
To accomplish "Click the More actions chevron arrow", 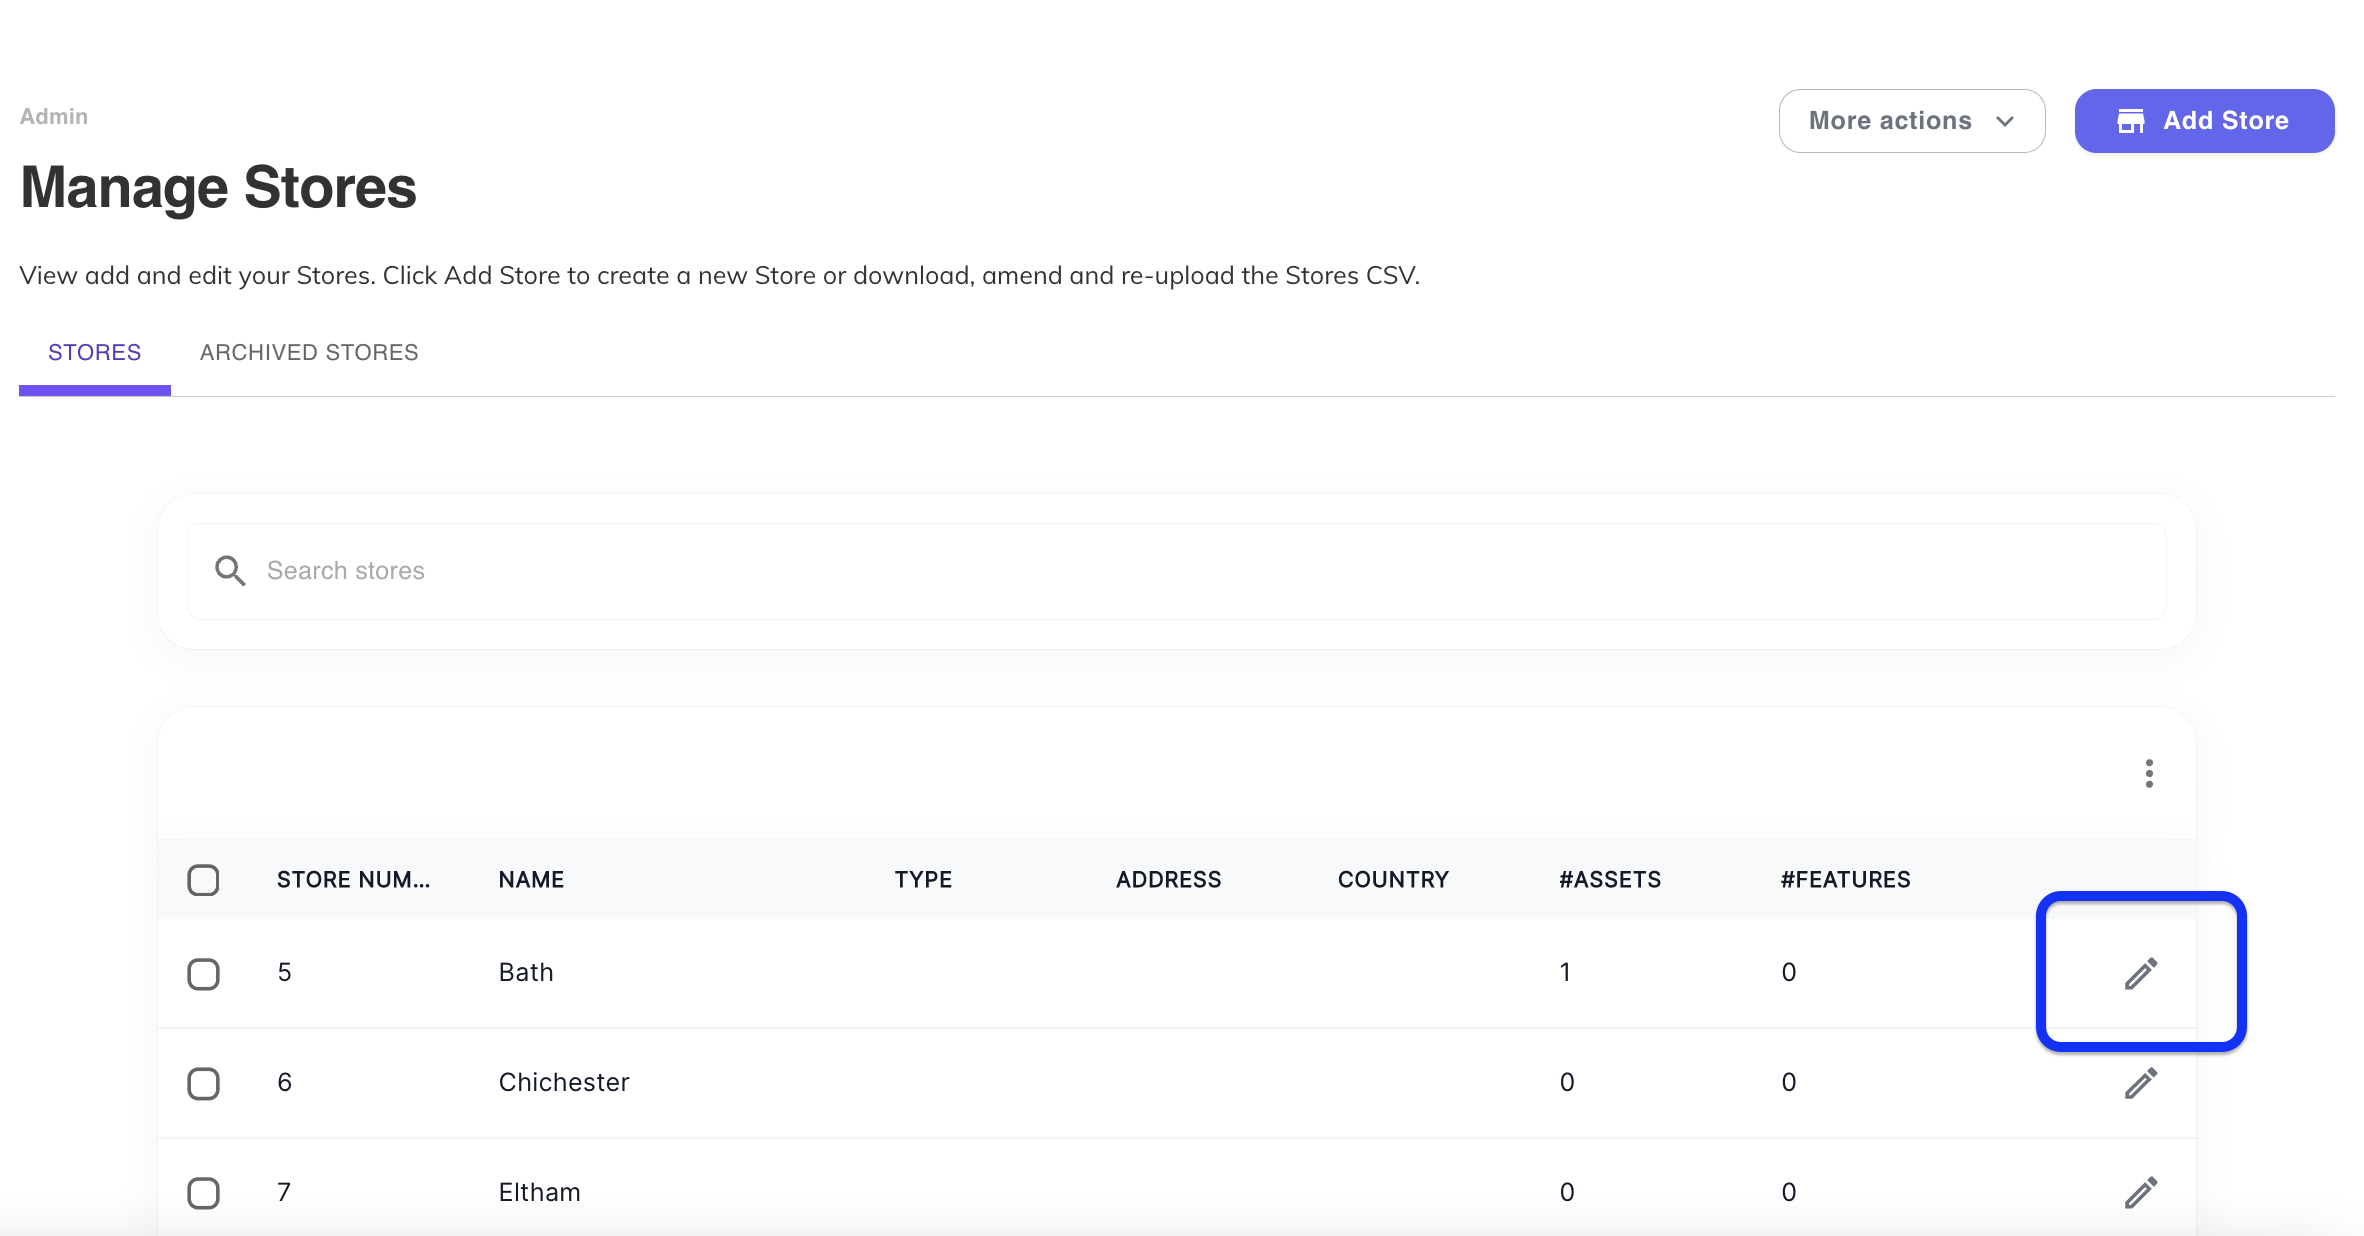I will [x=2004, y=121].
